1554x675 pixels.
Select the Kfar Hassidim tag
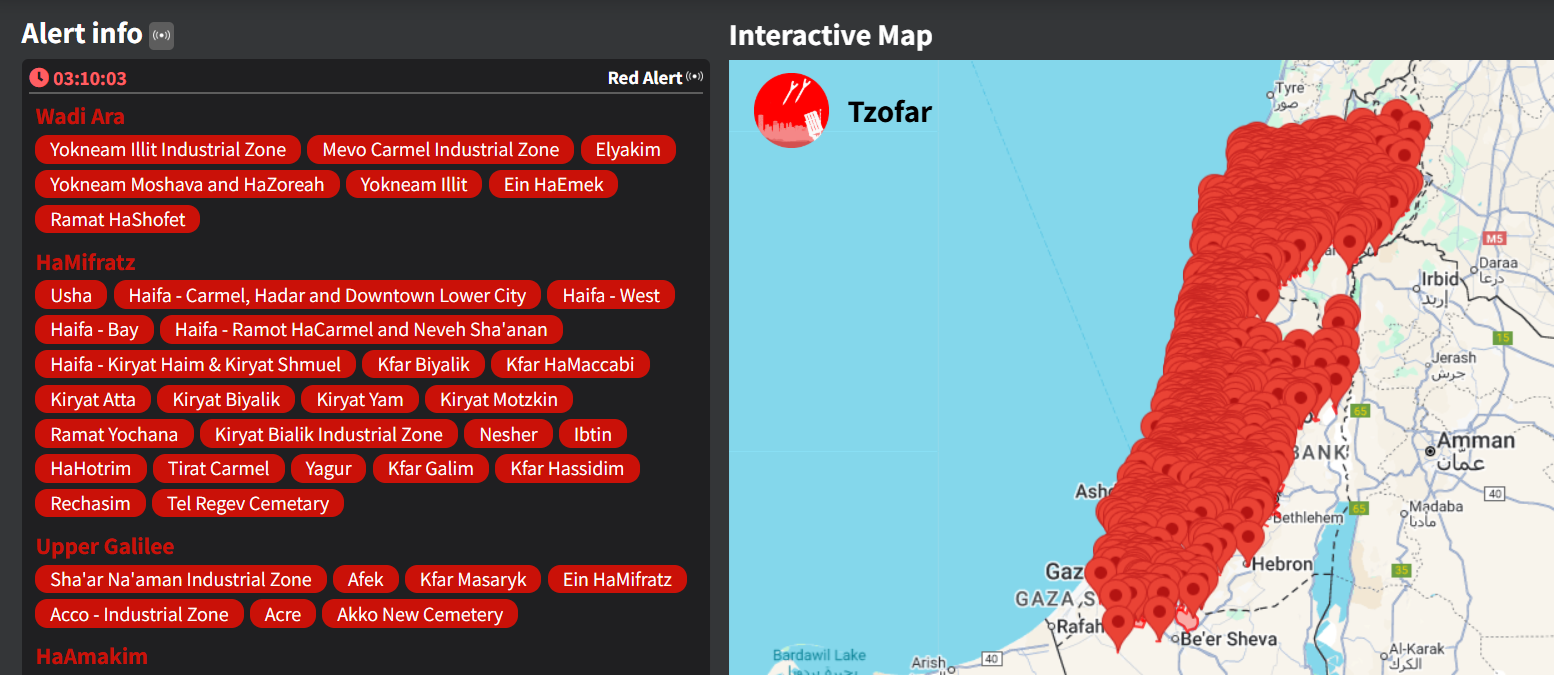point(567,468)
